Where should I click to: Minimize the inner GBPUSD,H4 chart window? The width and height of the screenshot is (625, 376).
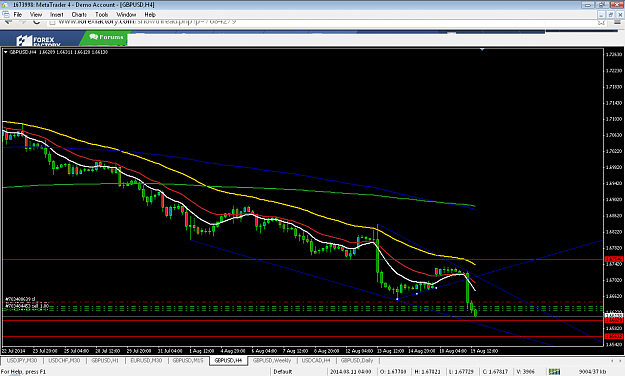601,15
